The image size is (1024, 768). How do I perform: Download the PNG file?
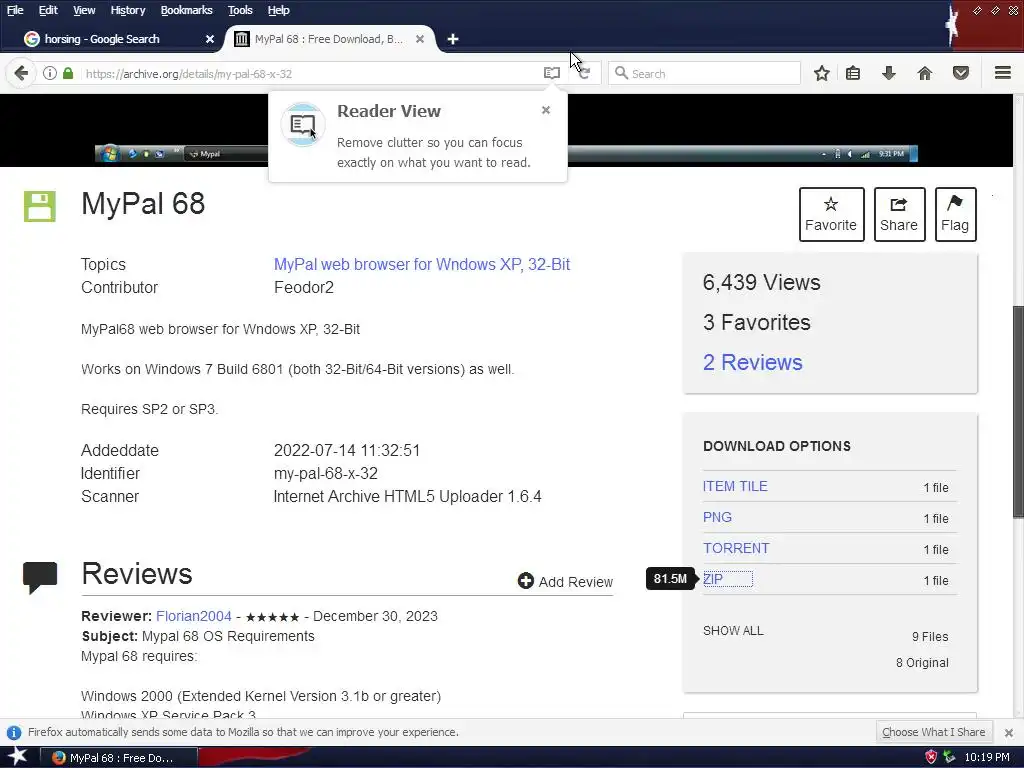(717, 517)
